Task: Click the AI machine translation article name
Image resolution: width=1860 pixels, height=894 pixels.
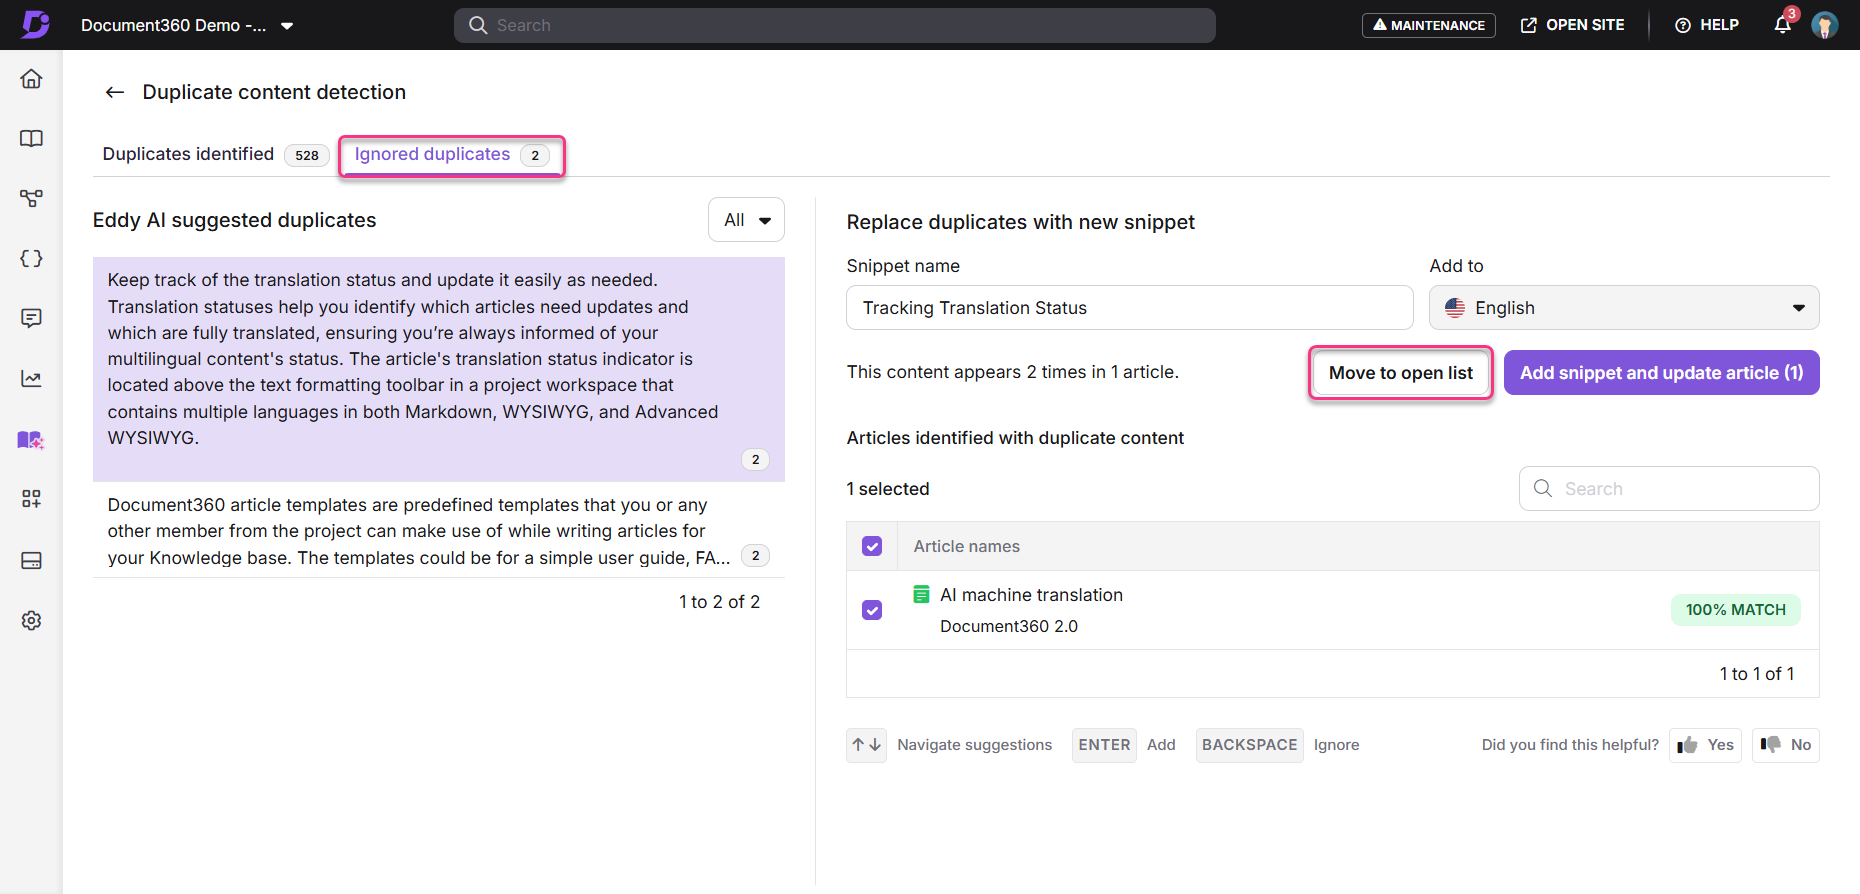Action: pyautogui.click(x=1031, y=595)
